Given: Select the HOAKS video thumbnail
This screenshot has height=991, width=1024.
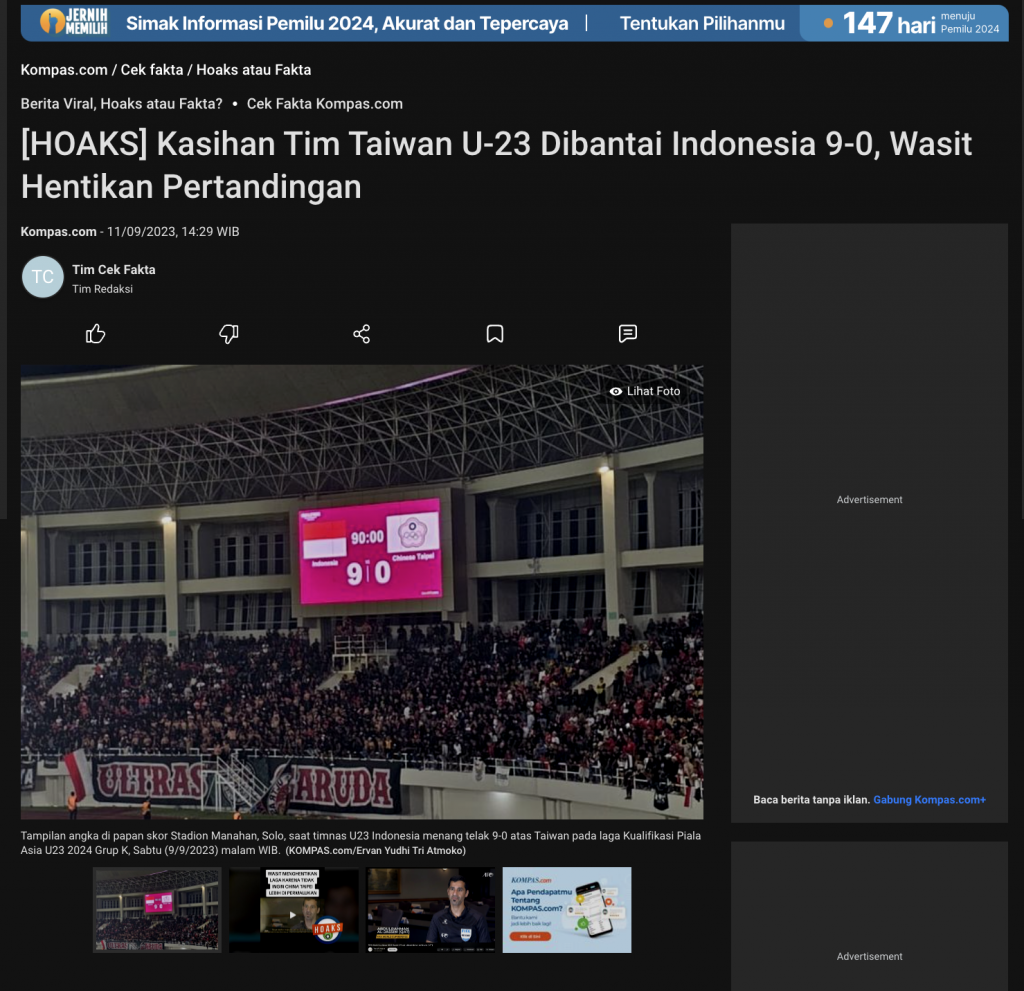Looking at the screenshot, I should point(294,909).
